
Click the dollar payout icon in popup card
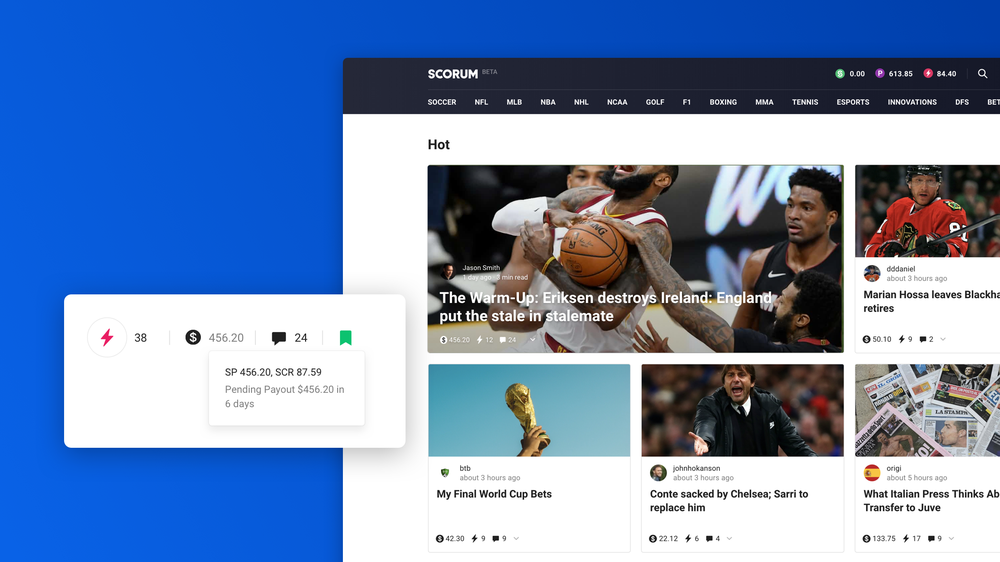193,337
